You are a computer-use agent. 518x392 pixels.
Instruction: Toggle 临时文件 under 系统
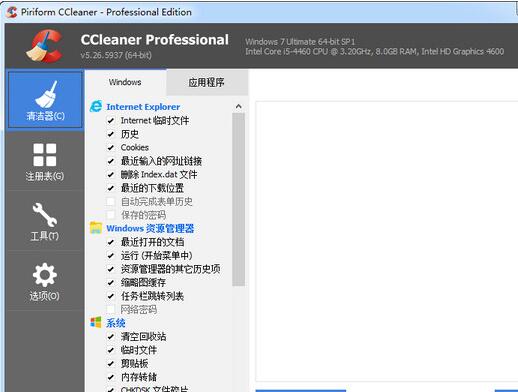[111, 350]
